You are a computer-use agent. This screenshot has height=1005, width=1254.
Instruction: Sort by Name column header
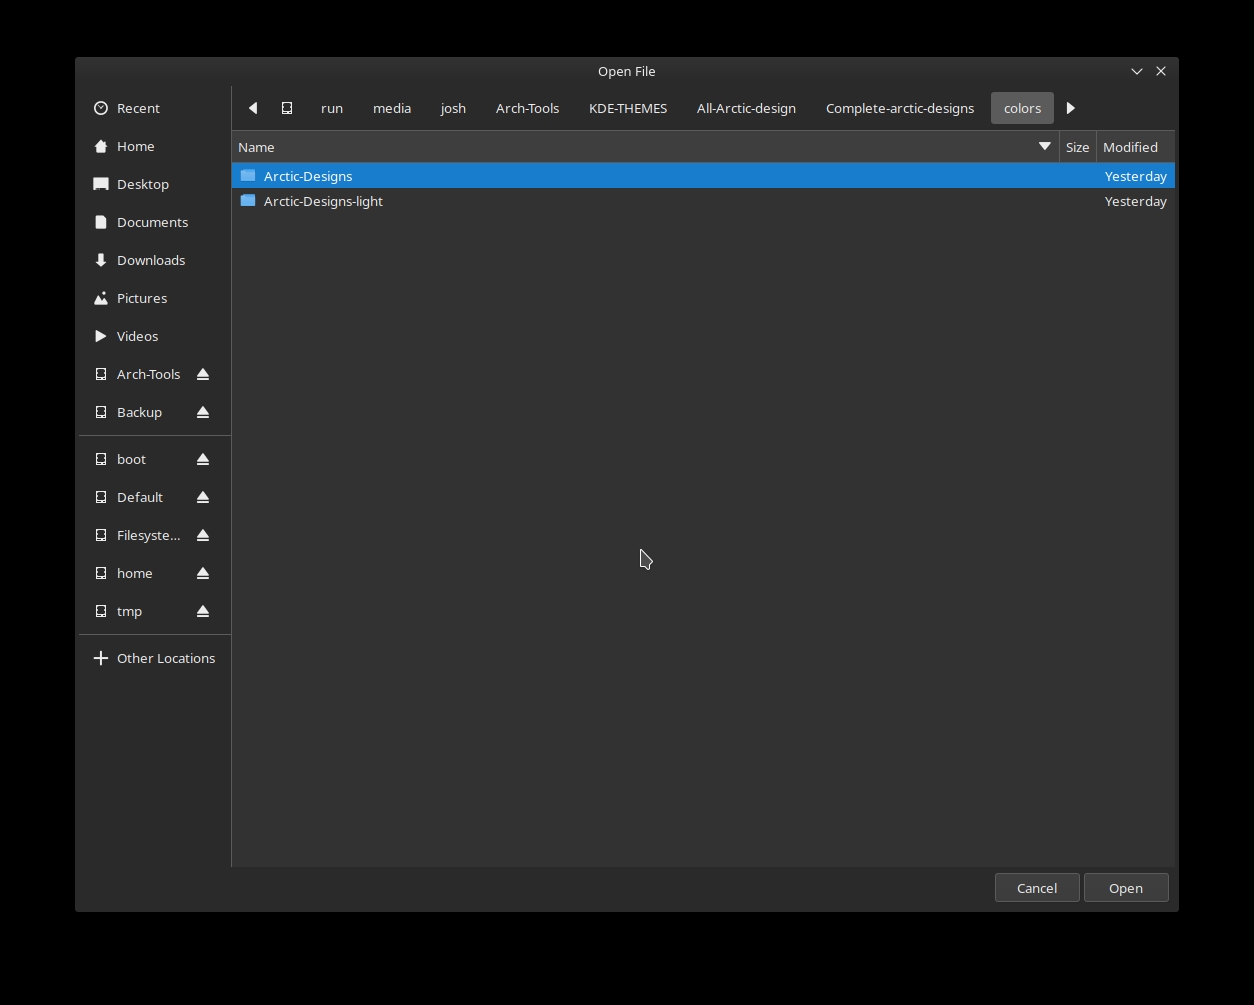pyautogui.click(x=646, y=147)
